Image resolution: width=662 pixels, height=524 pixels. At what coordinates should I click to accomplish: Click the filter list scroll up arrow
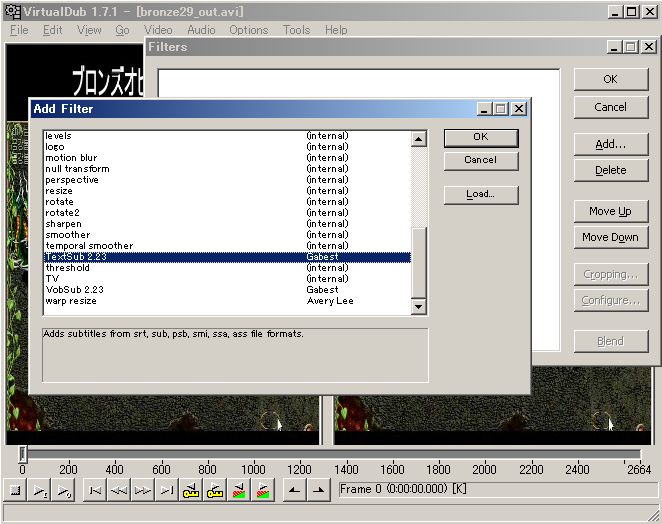pos(418,139)
